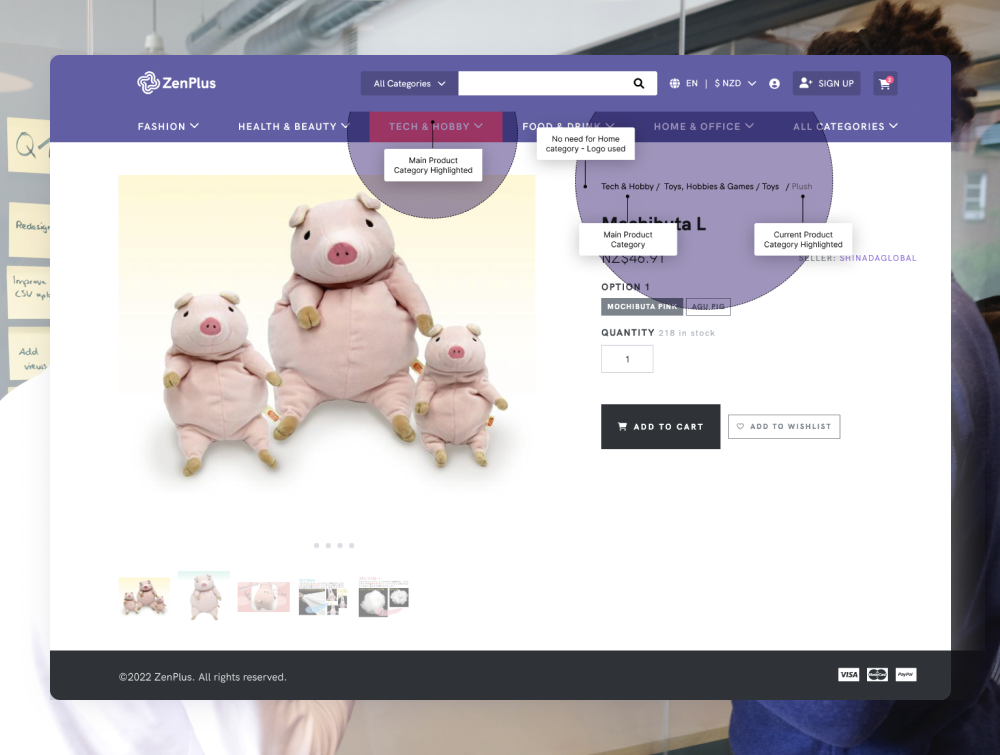
Task: Click the ZenPlus logo in the header
Action: 176,83
